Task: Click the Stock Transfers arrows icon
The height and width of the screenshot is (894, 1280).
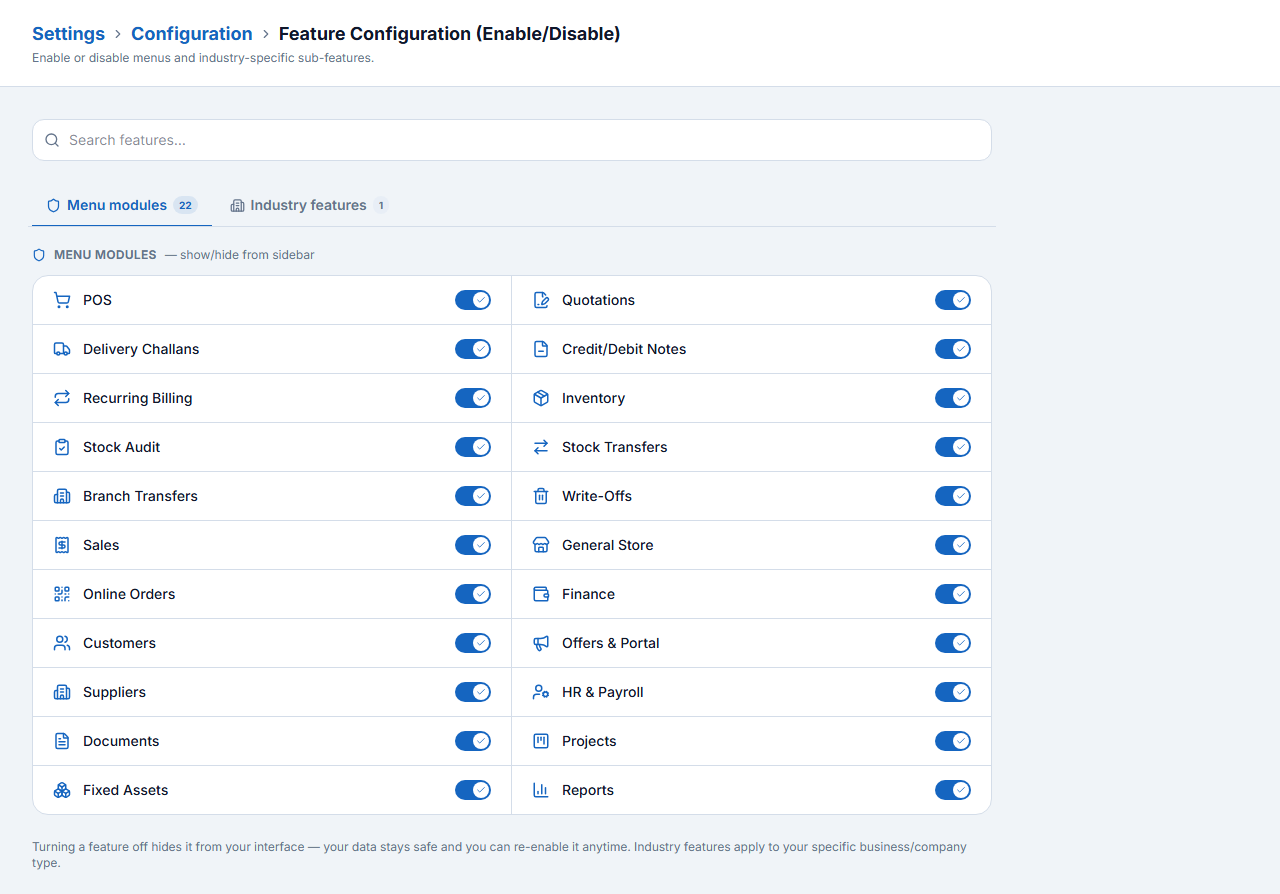Action: (541, 447)
